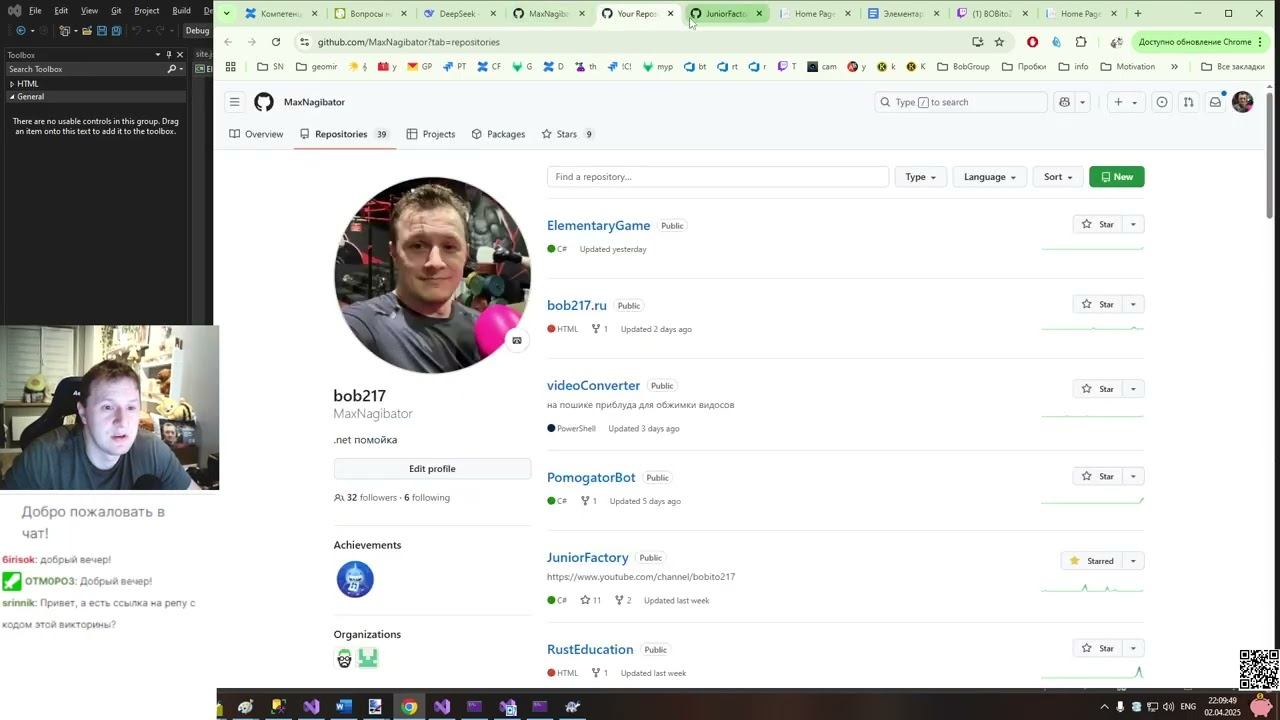The height and width of the screenshot is (720, 1280).
Task: Switch to the Stars profile tab
Action: pos(568,134)
